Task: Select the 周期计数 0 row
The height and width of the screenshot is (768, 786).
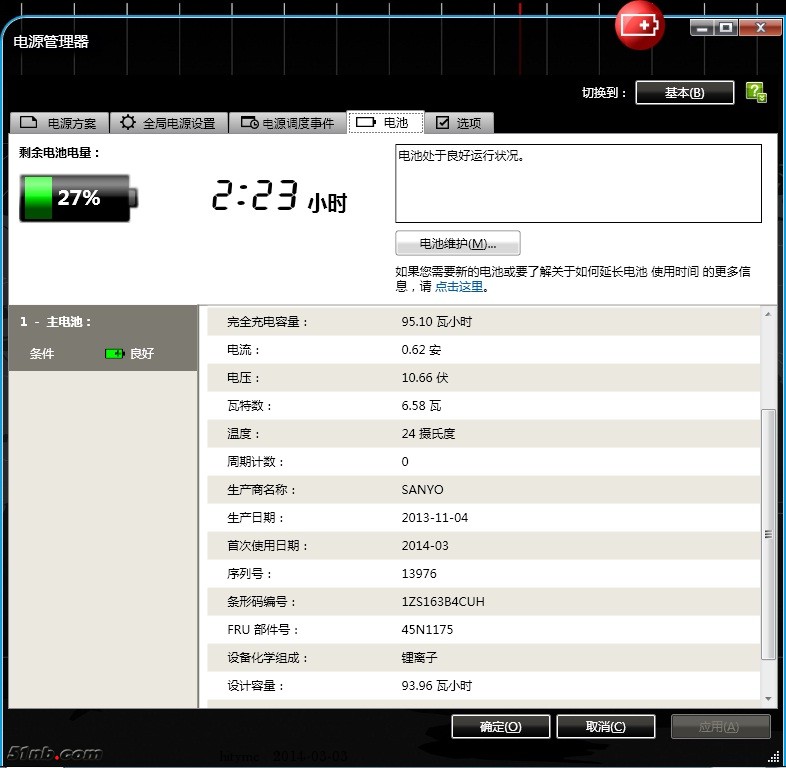Action: (x=483, y=462)
